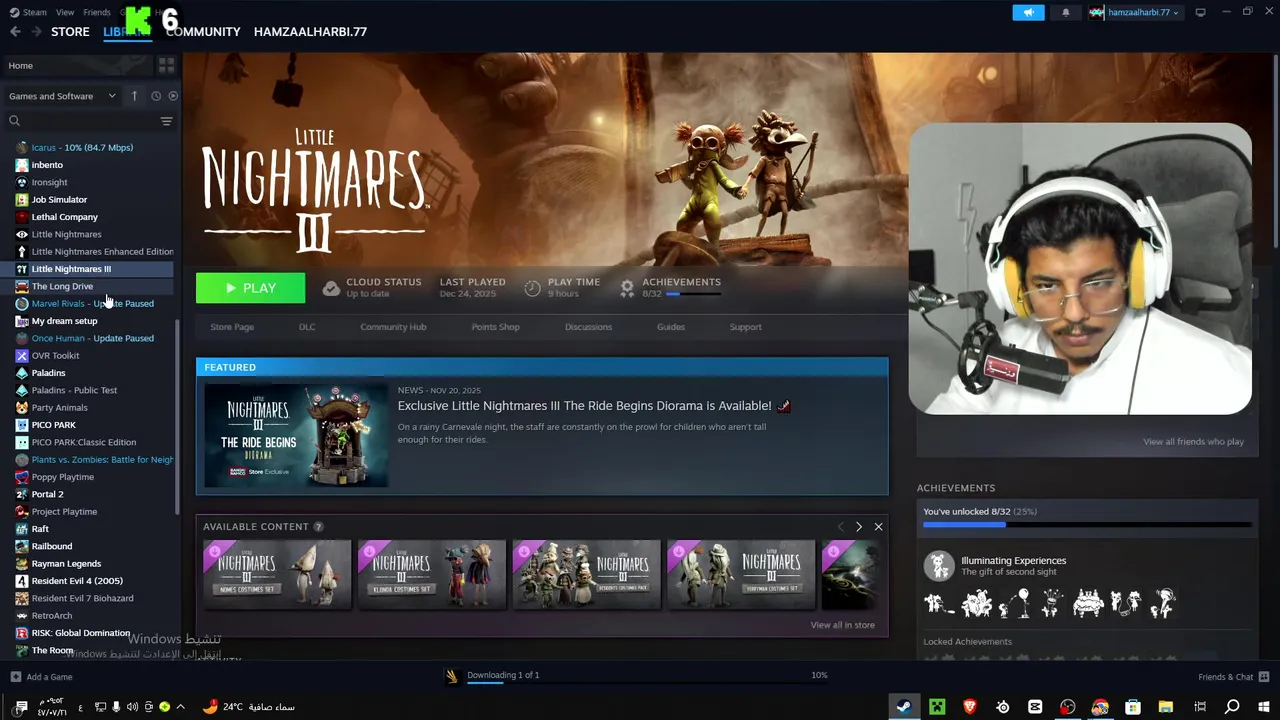
Task: Click the game library list scrollbar
Action: click(x=177, y=415)
